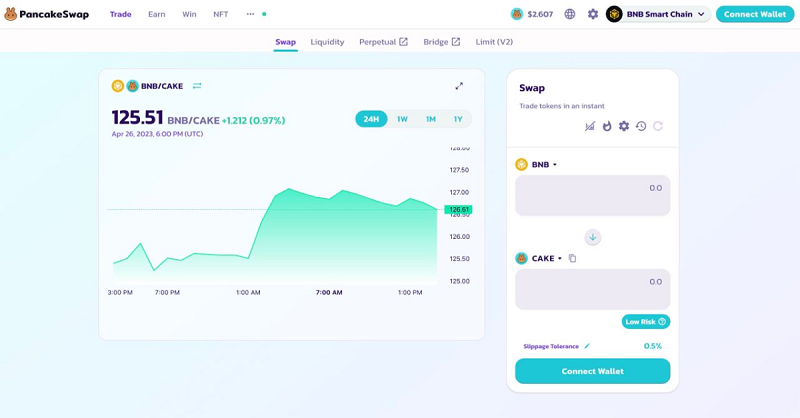Hide the price chart using chart toggle icon
This screenshot has width=800, height=418.
pyautogui.click(x=590, y=126)
